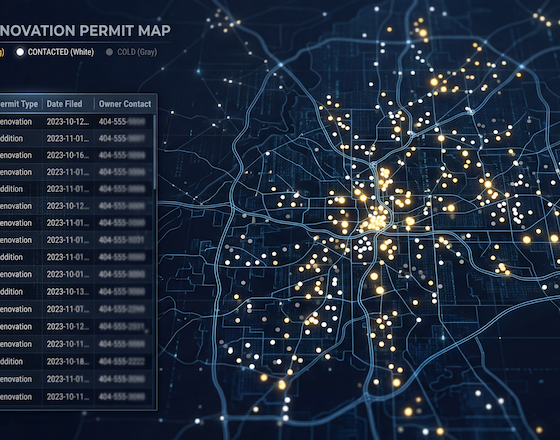Click the permit table's vertical scrollbar thumb
560x440 pixels.
coord(155,152)
